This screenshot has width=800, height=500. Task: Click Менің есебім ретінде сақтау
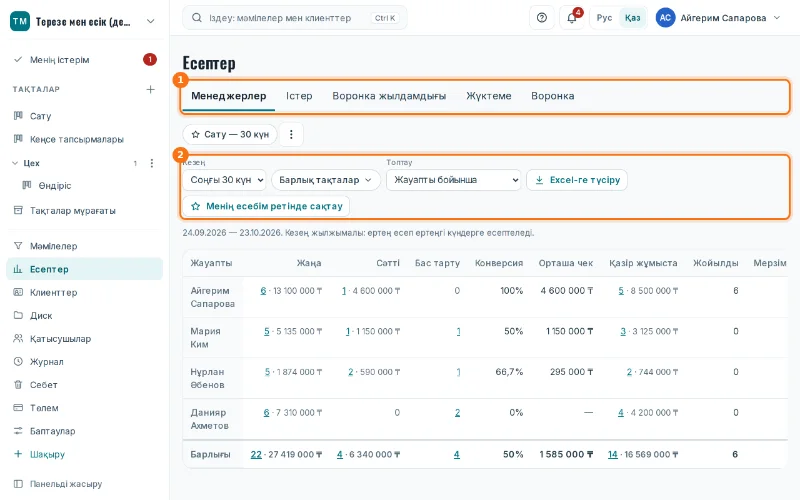click(266, 206)
